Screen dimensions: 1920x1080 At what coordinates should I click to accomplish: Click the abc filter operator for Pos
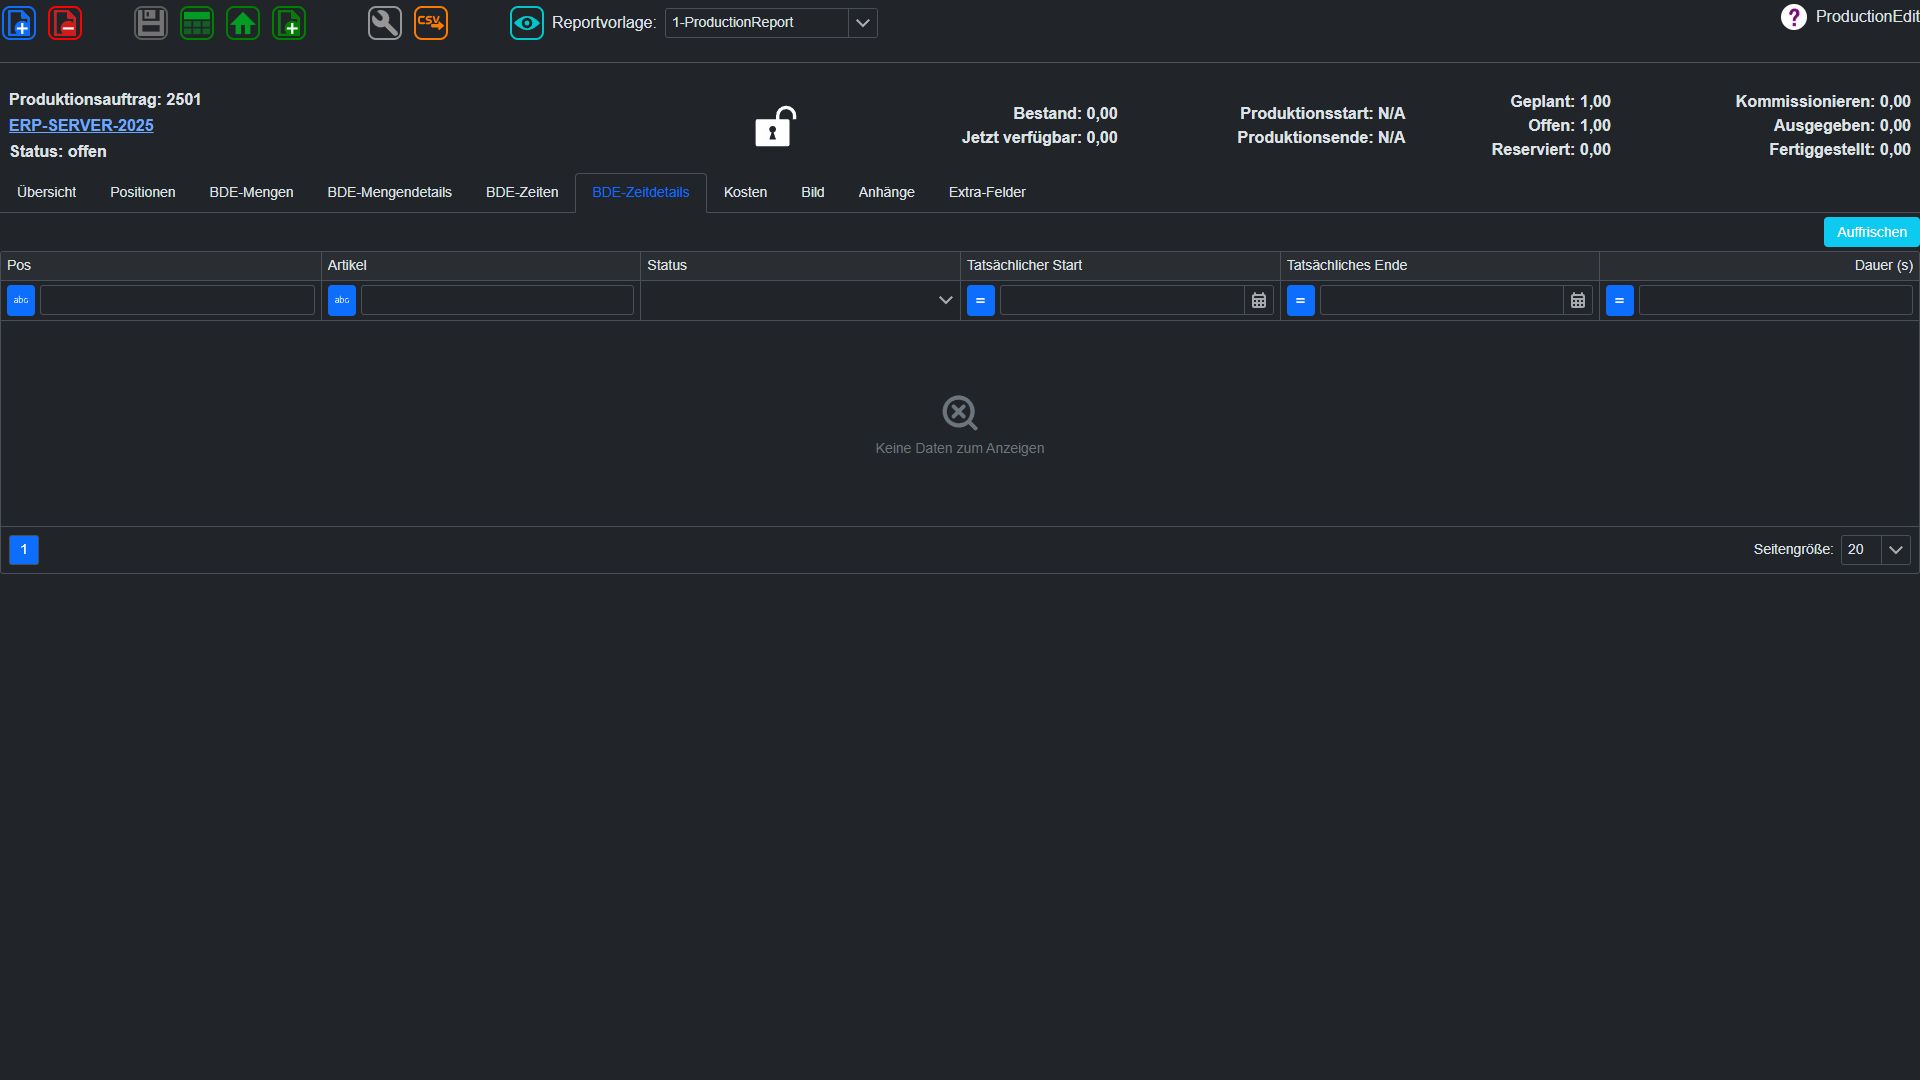(x=21, y=300)
